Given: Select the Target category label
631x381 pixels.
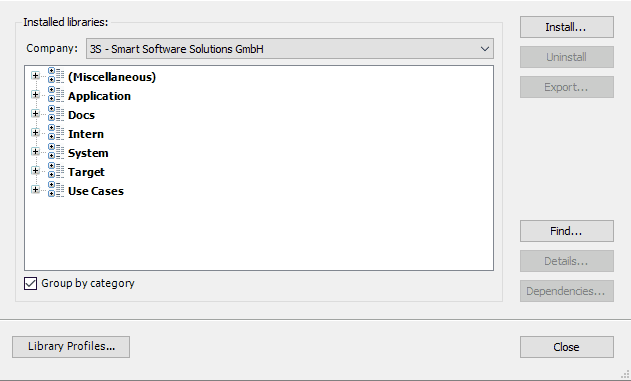Looking at the screenshot, I should coord(86,172).
